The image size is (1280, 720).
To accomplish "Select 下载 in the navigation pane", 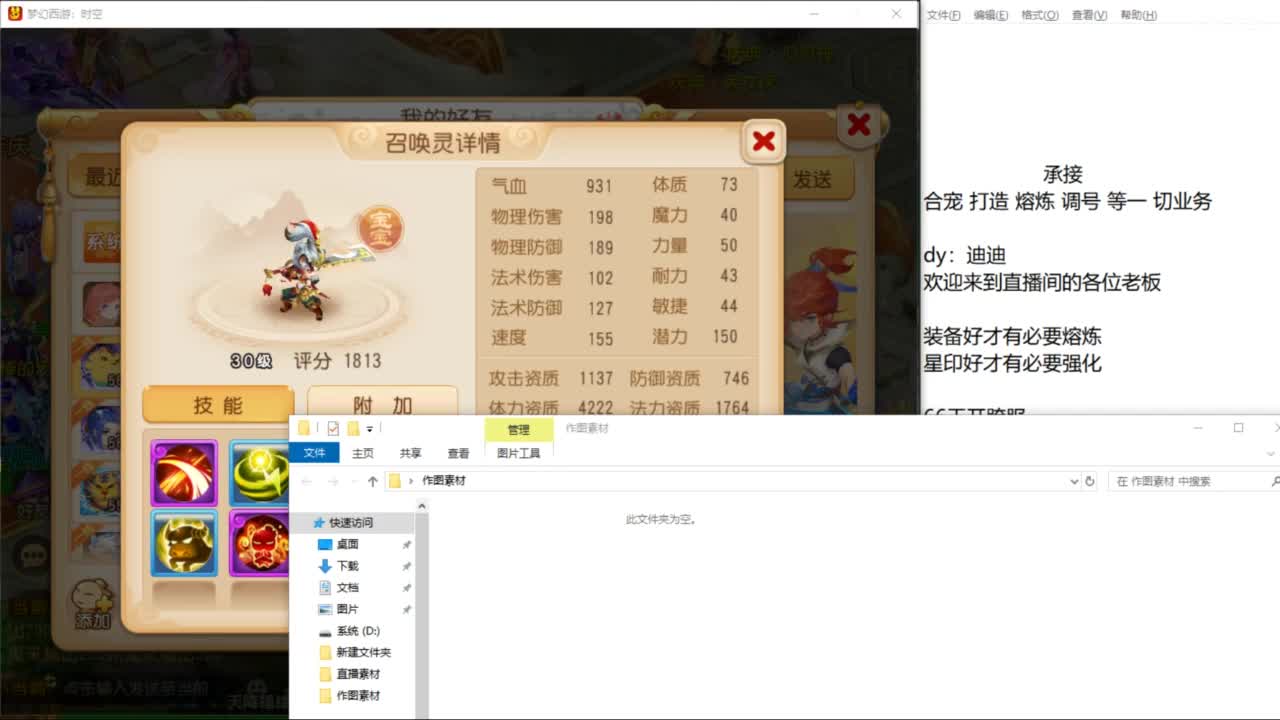I will (x=347, y=566).
